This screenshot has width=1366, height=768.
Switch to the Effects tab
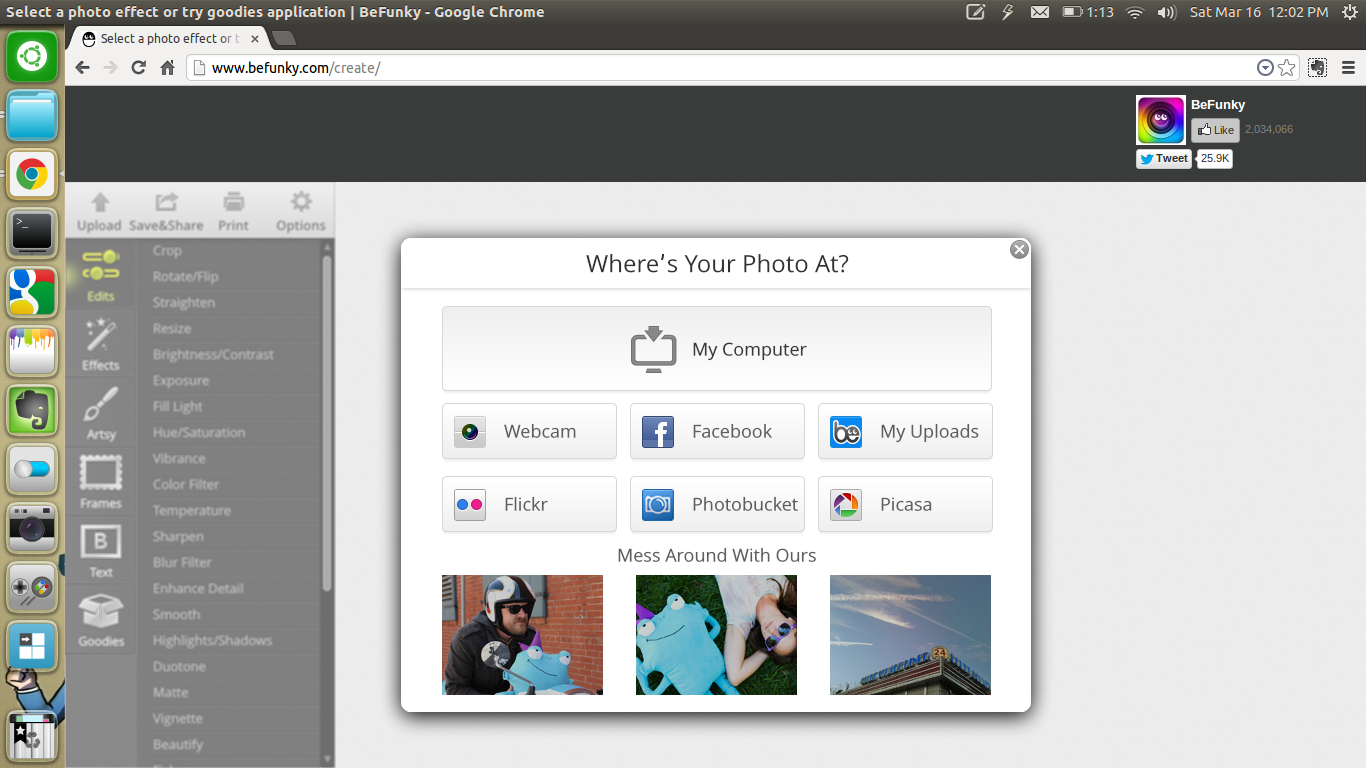[101, 343]
